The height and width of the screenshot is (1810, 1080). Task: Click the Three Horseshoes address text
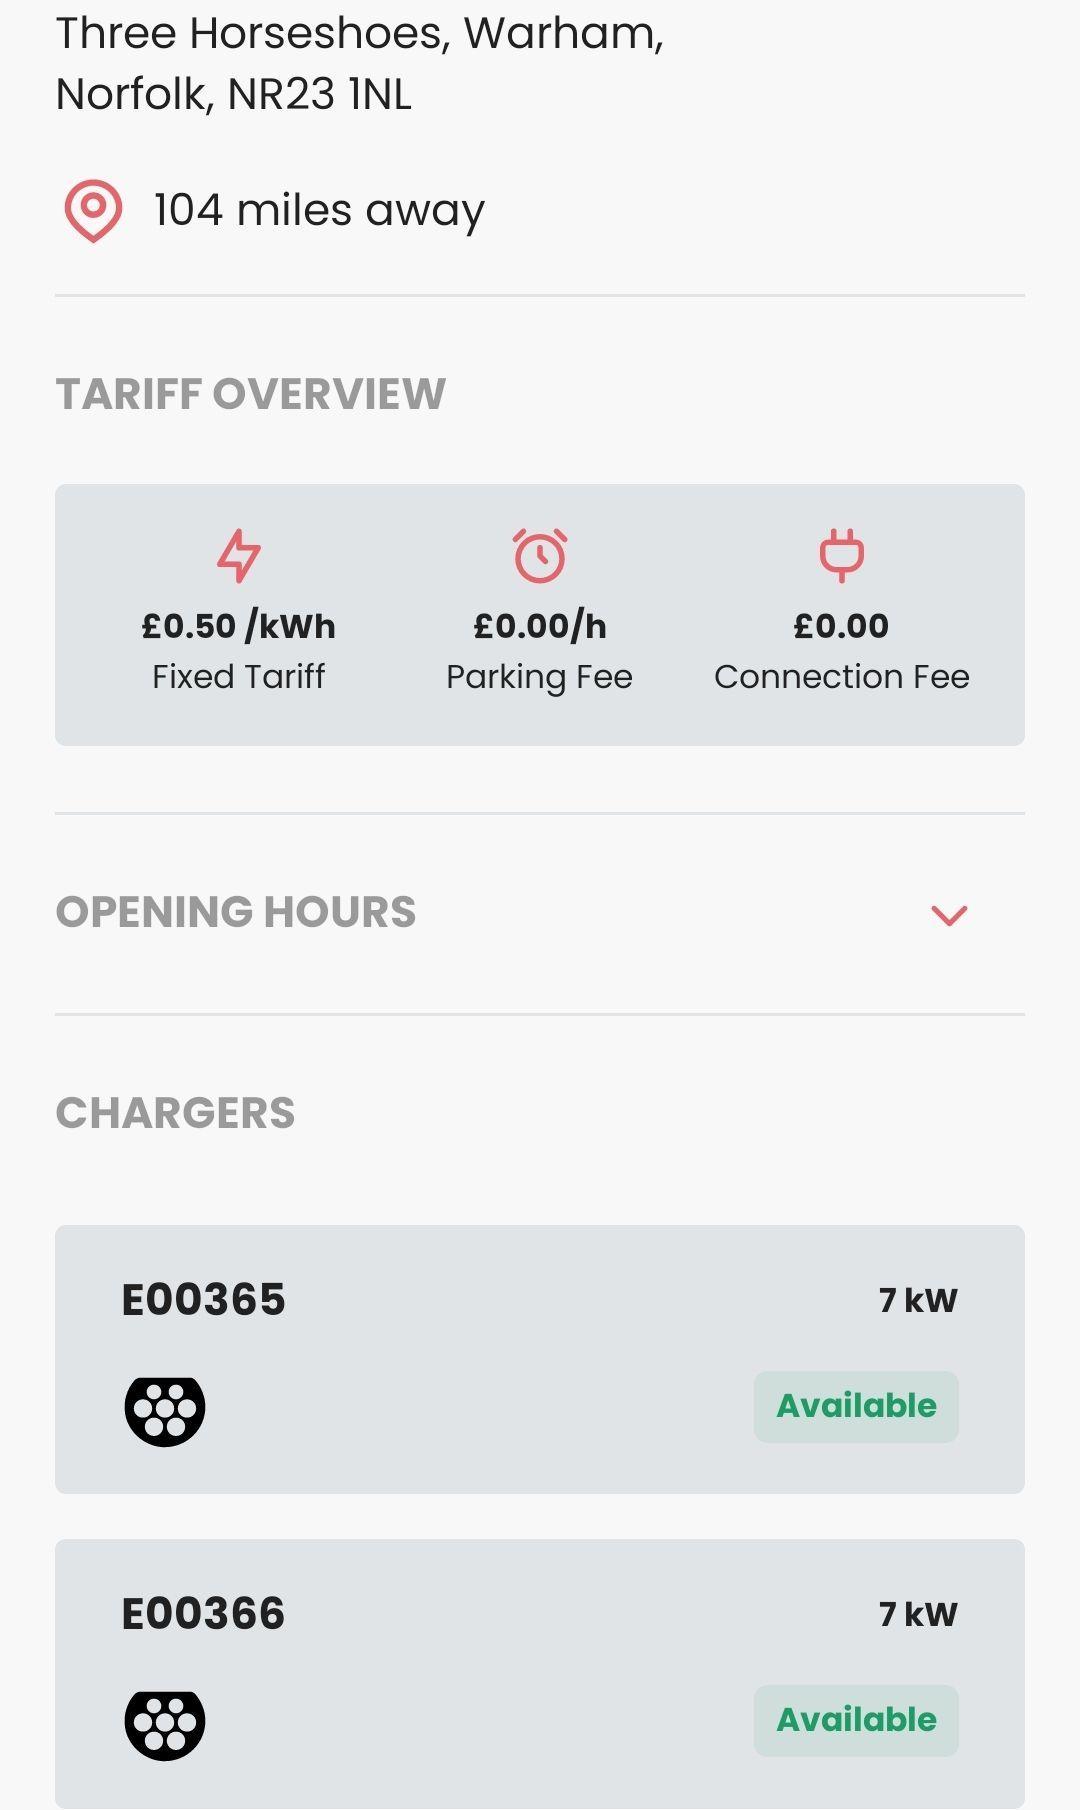(360, 64)
